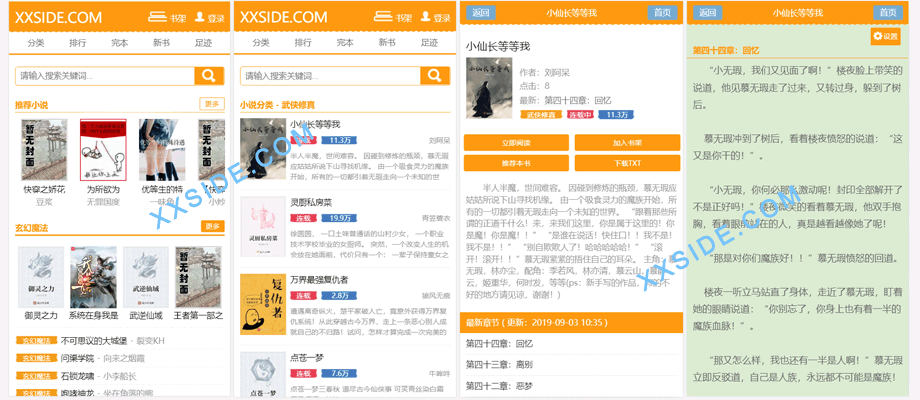Open the 设置 settings gear in the reader
Viewport: 920px width, 400px height.
coord(885,36)
